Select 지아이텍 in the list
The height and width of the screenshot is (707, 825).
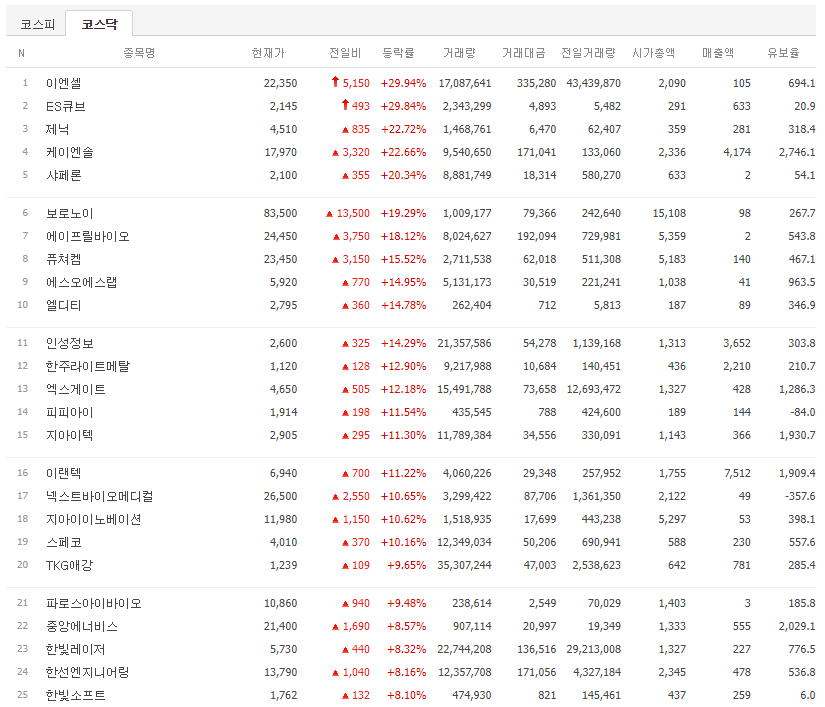[69, 435]
